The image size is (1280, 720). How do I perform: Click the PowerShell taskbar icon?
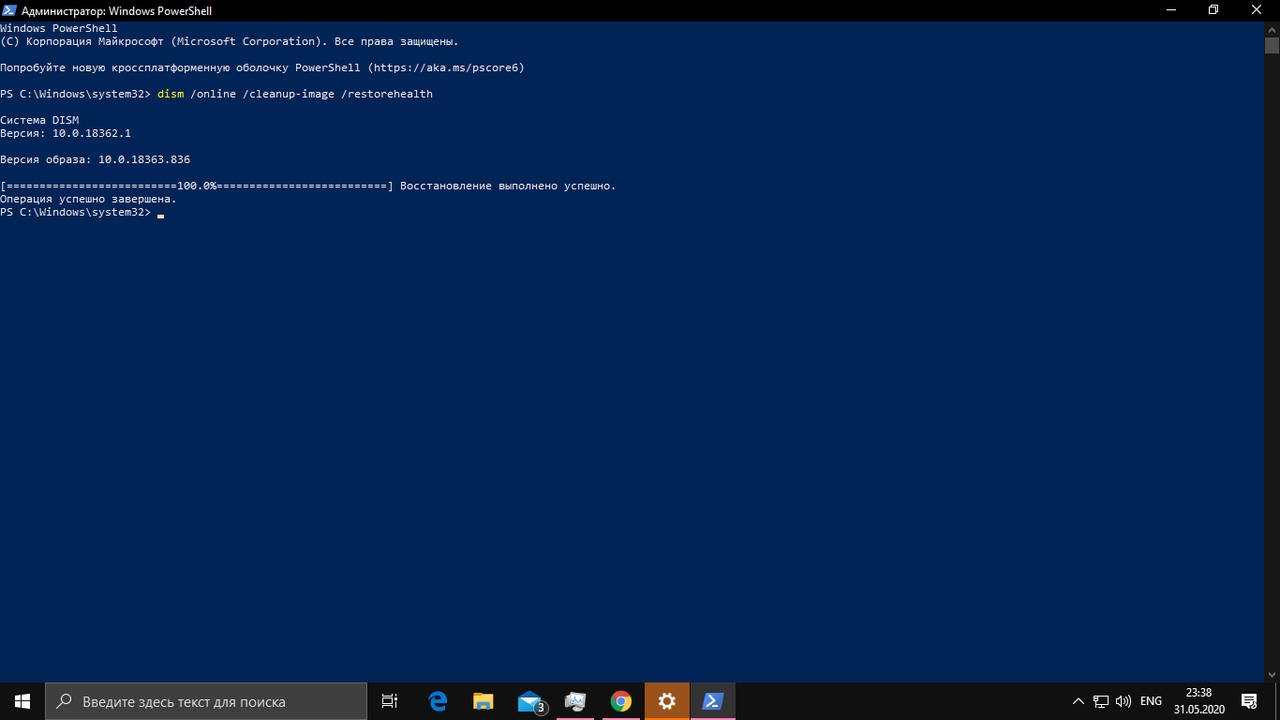713,701
